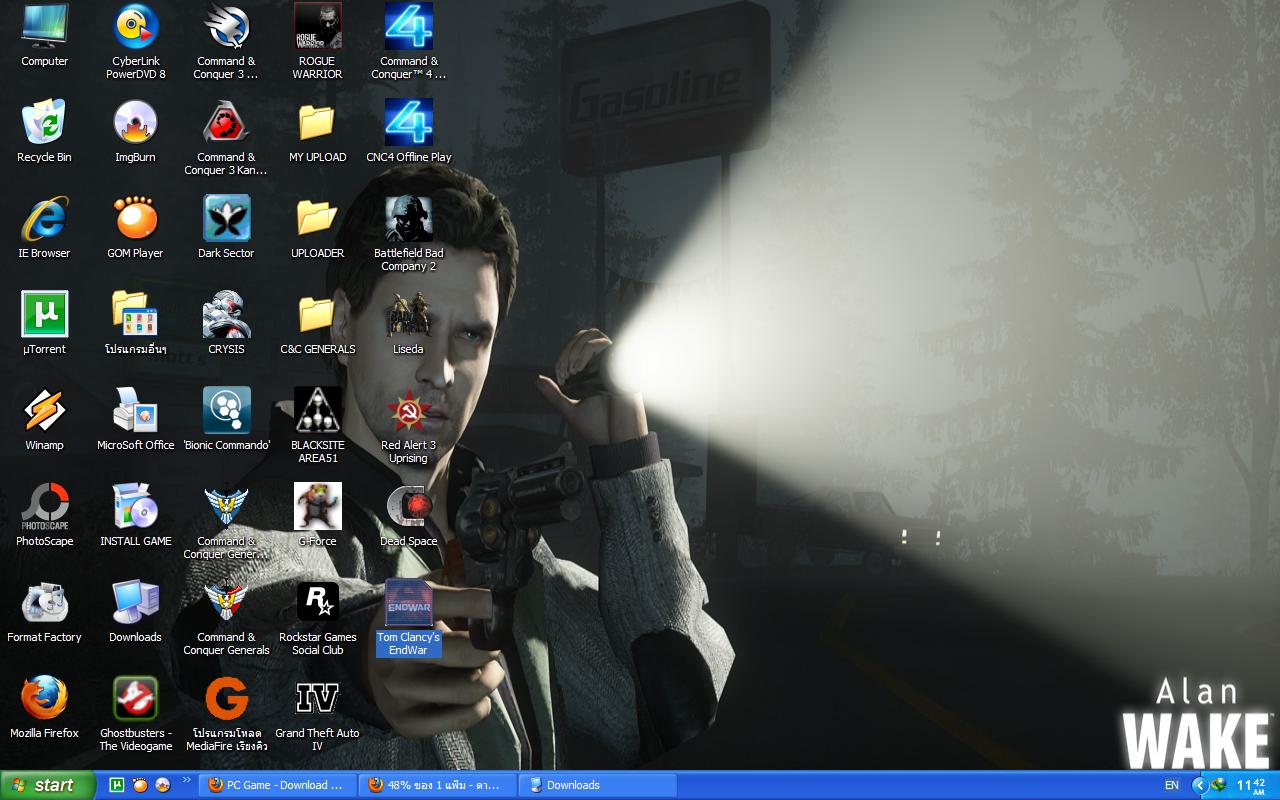
Task: Click the 11:42 AM taskbar clock
Action: coord(1252,785)
